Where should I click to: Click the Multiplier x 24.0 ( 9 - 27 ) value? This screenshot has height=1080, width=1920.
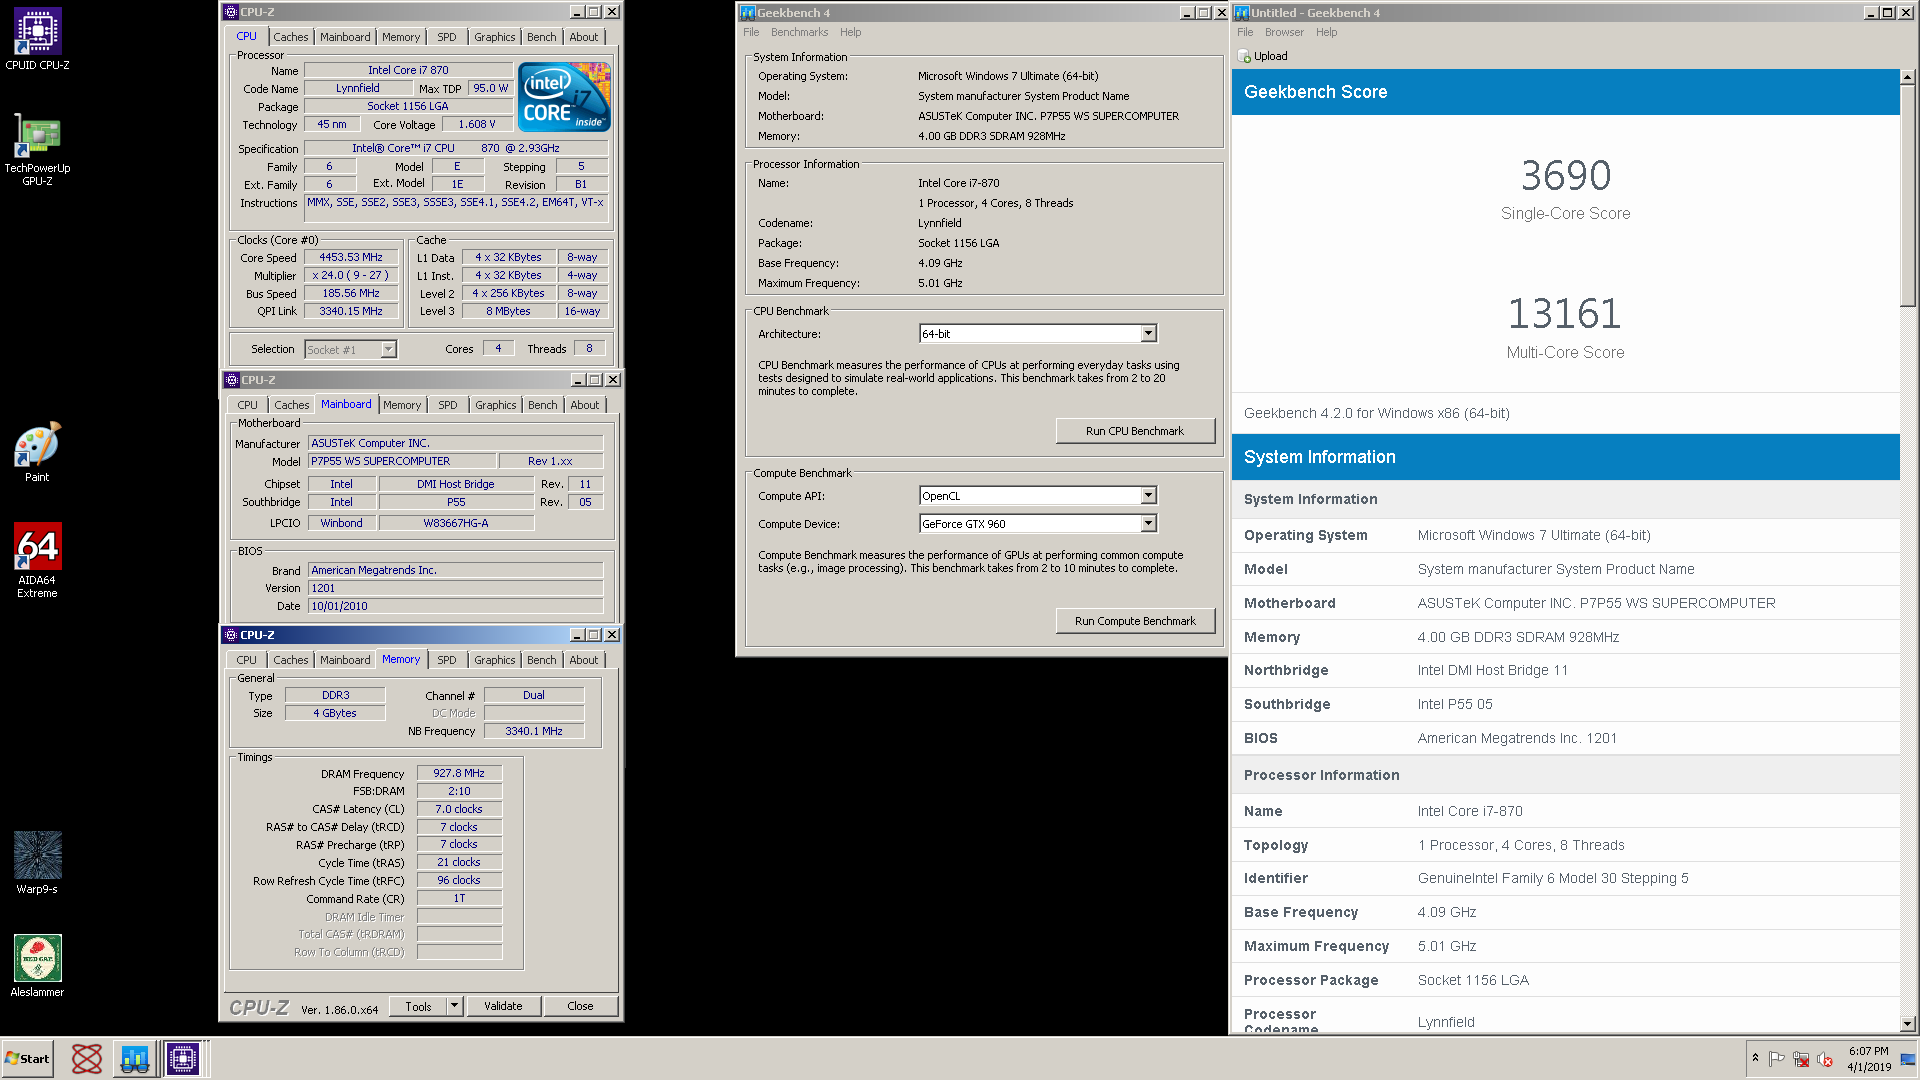(x=351, y=275)
